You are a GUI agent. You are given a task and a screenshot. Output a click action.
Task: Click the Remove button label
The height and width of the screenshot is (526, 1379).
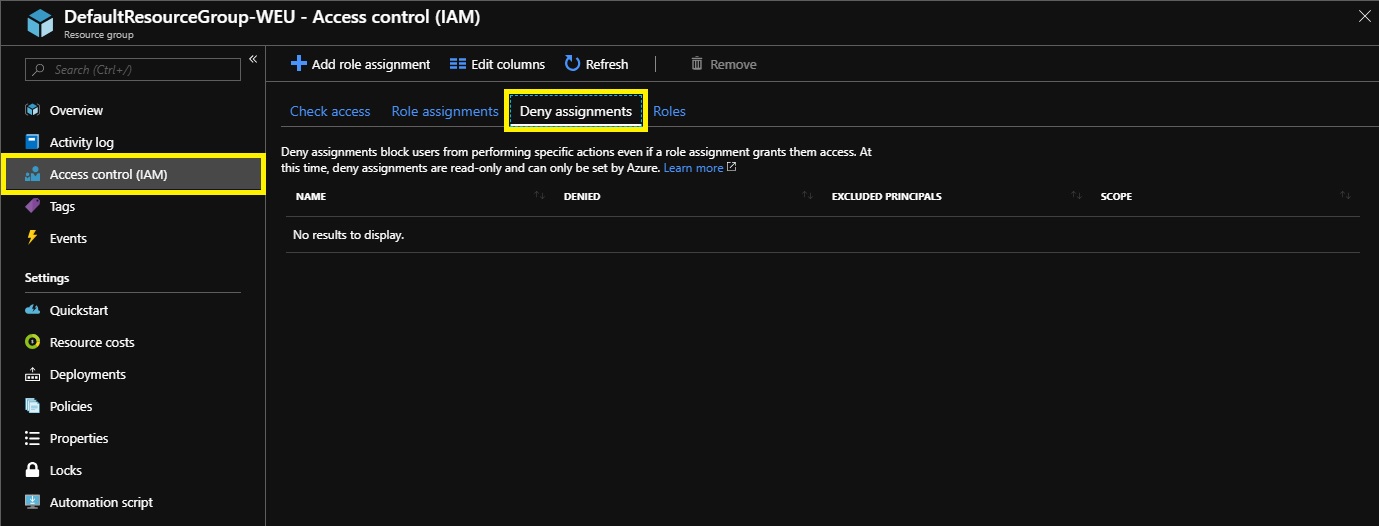coord(733,64)
